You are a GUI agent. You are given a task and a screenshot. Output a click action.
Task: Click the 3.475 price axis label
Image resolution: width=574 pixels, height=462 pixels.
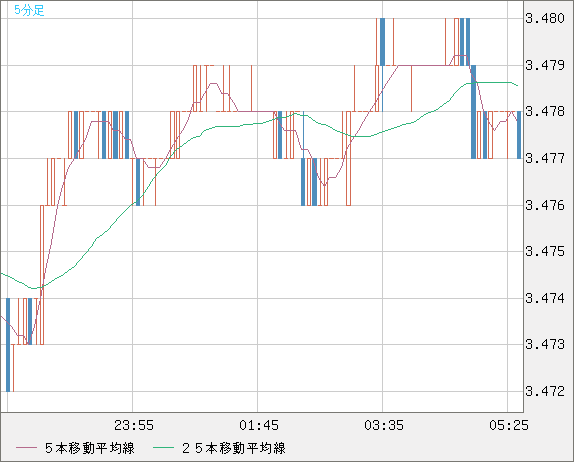[x=545, y=252]
